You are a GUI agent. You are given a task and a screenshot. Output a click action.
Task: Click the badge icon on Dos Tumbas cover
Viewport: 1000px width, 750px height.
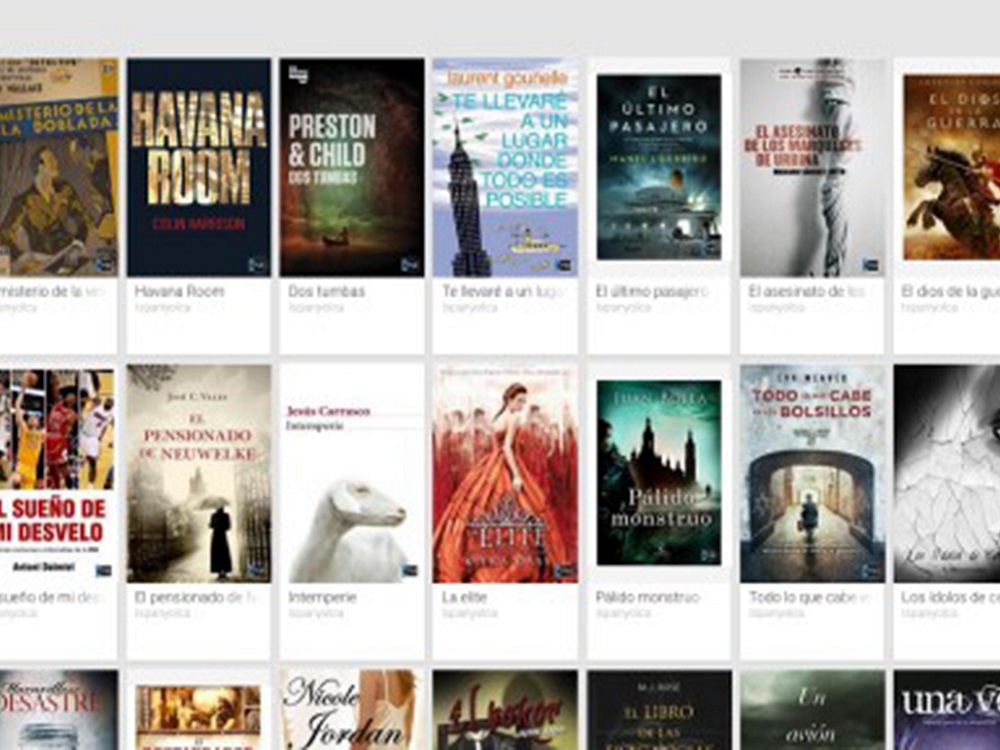(x=410, y=265)
